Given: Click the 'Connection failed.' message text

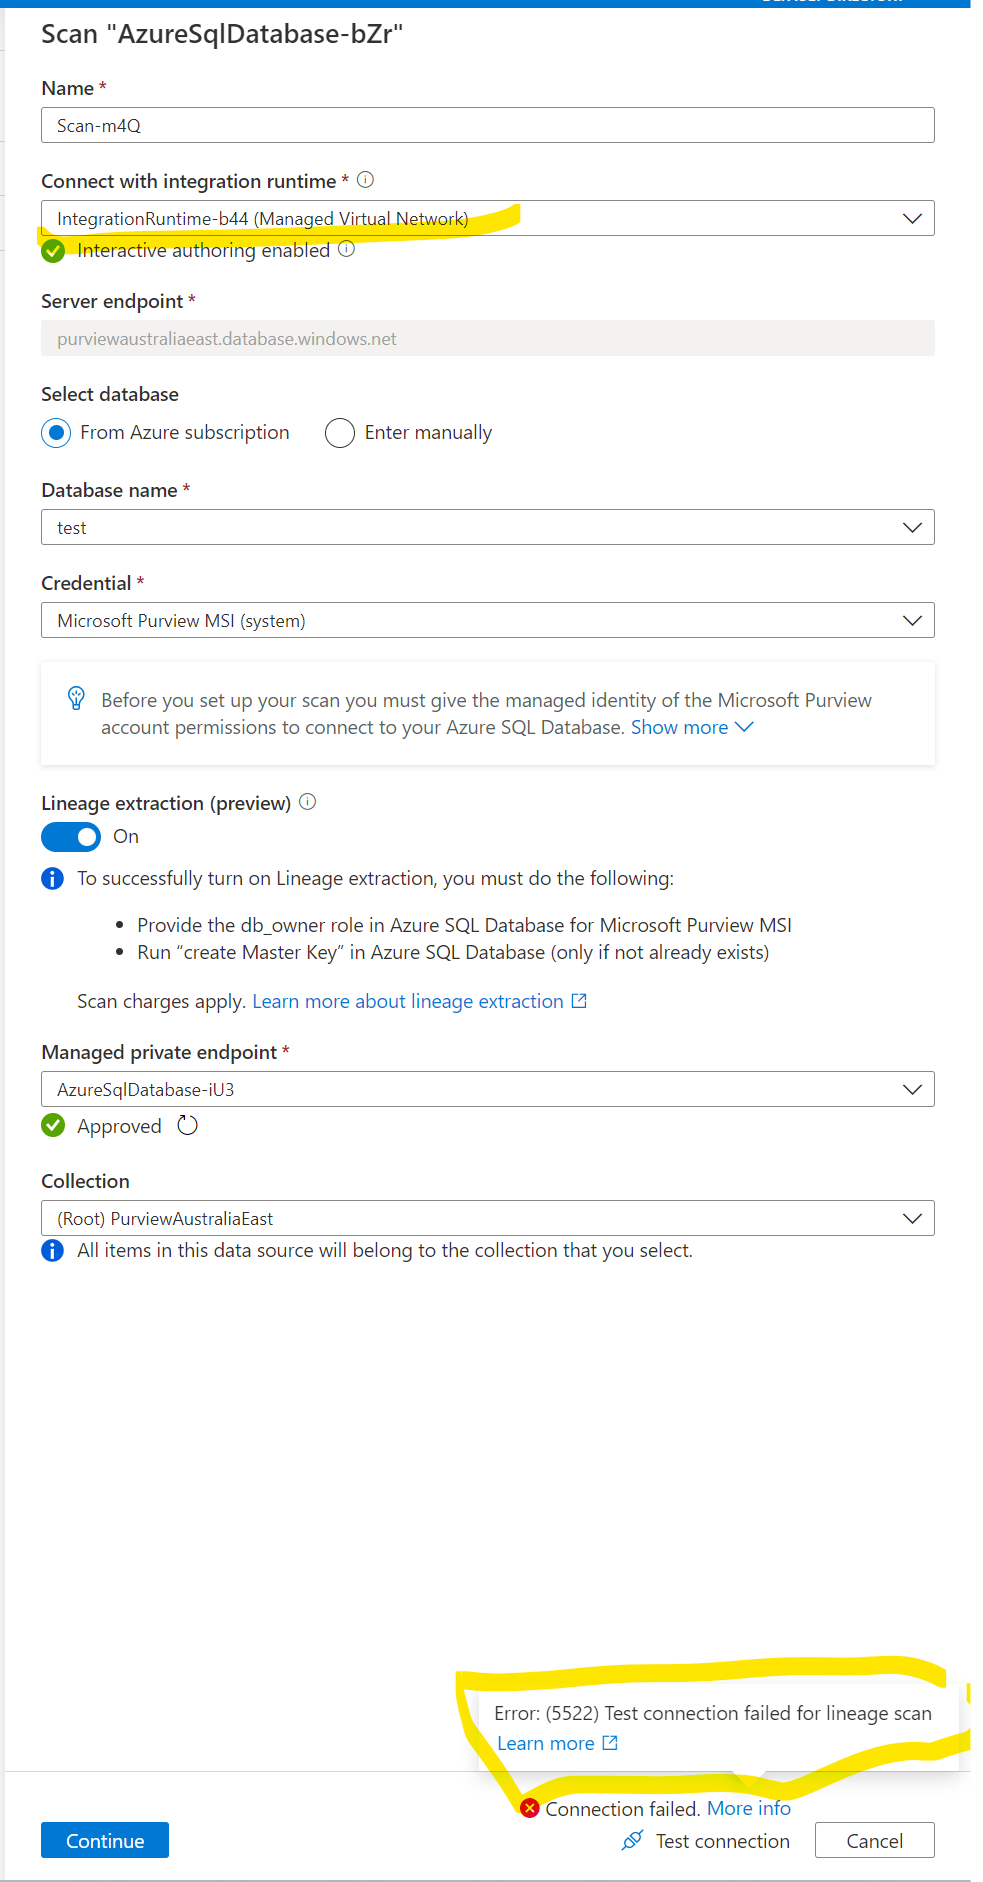Looking at the screenshot, I should (622, 1808).
